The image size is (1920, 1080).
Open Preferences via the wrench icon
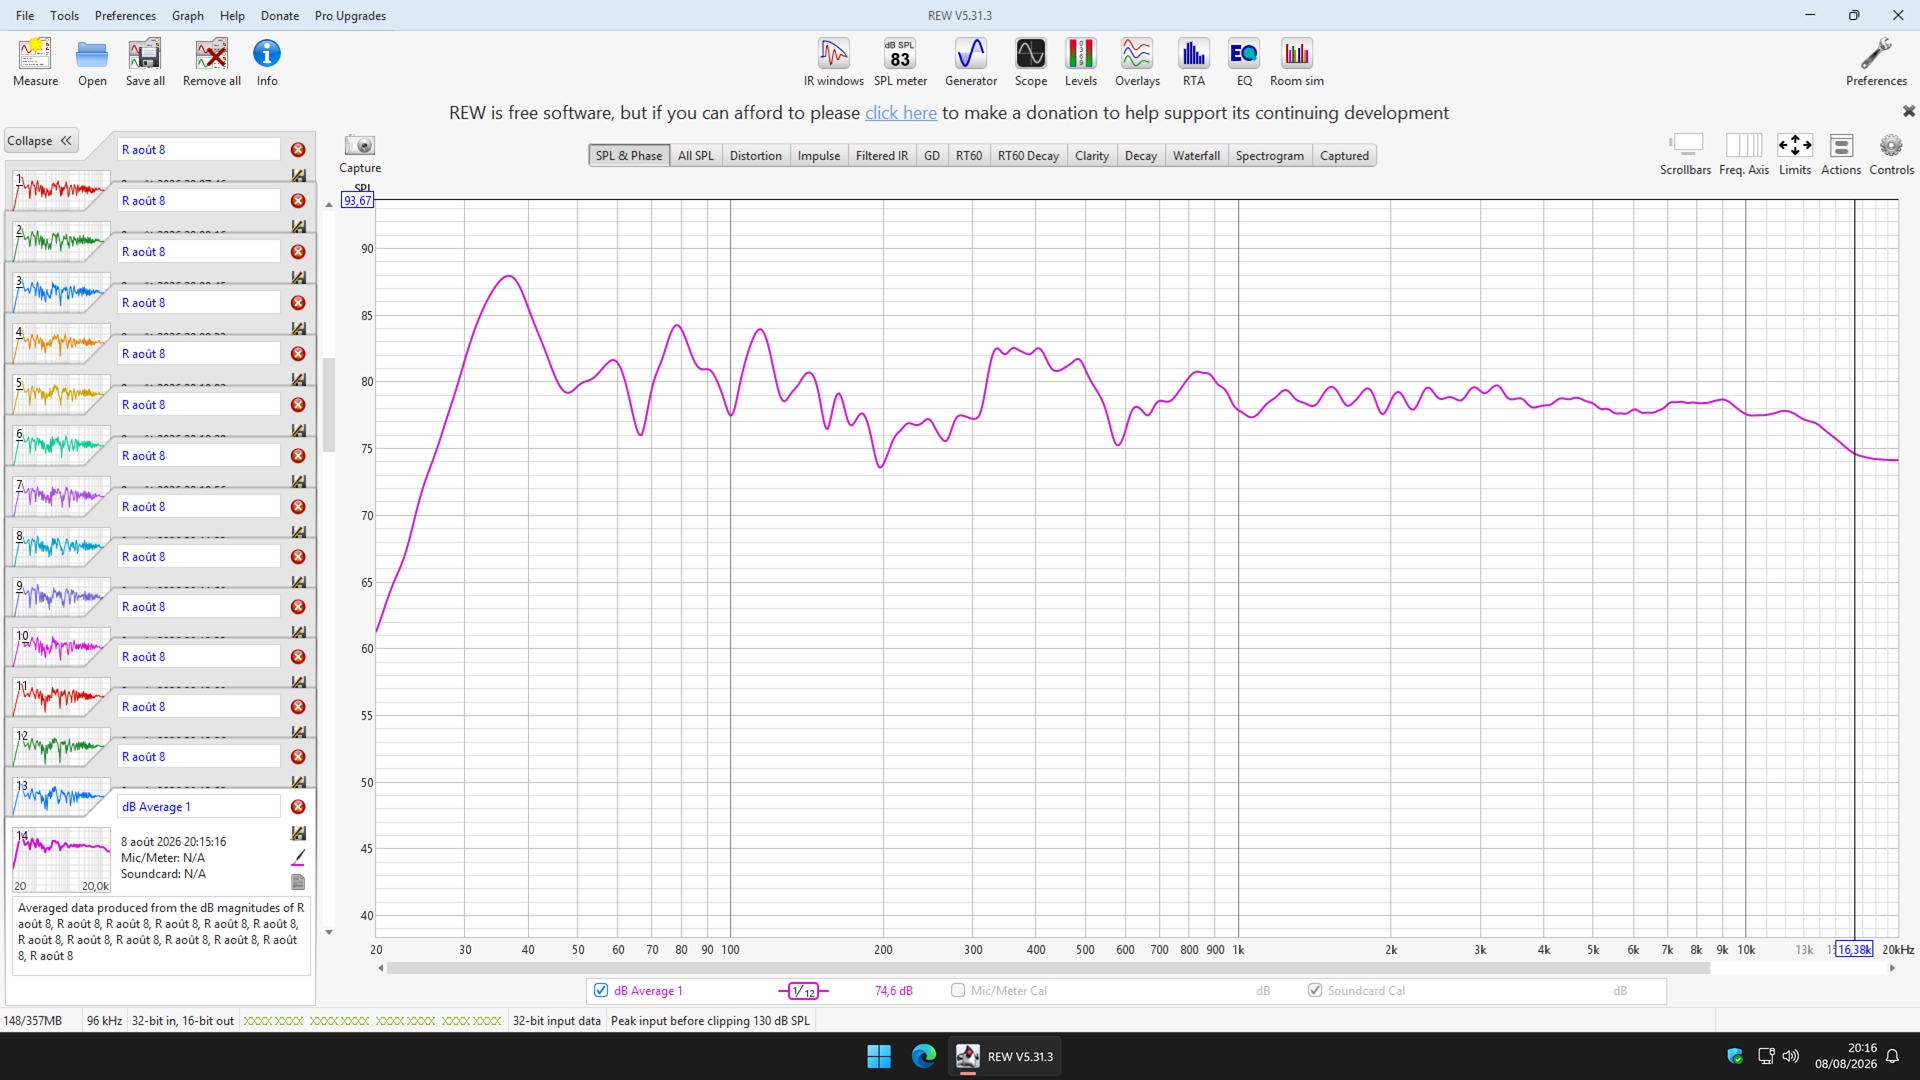pyautogui.click(x=1876, y=62)
